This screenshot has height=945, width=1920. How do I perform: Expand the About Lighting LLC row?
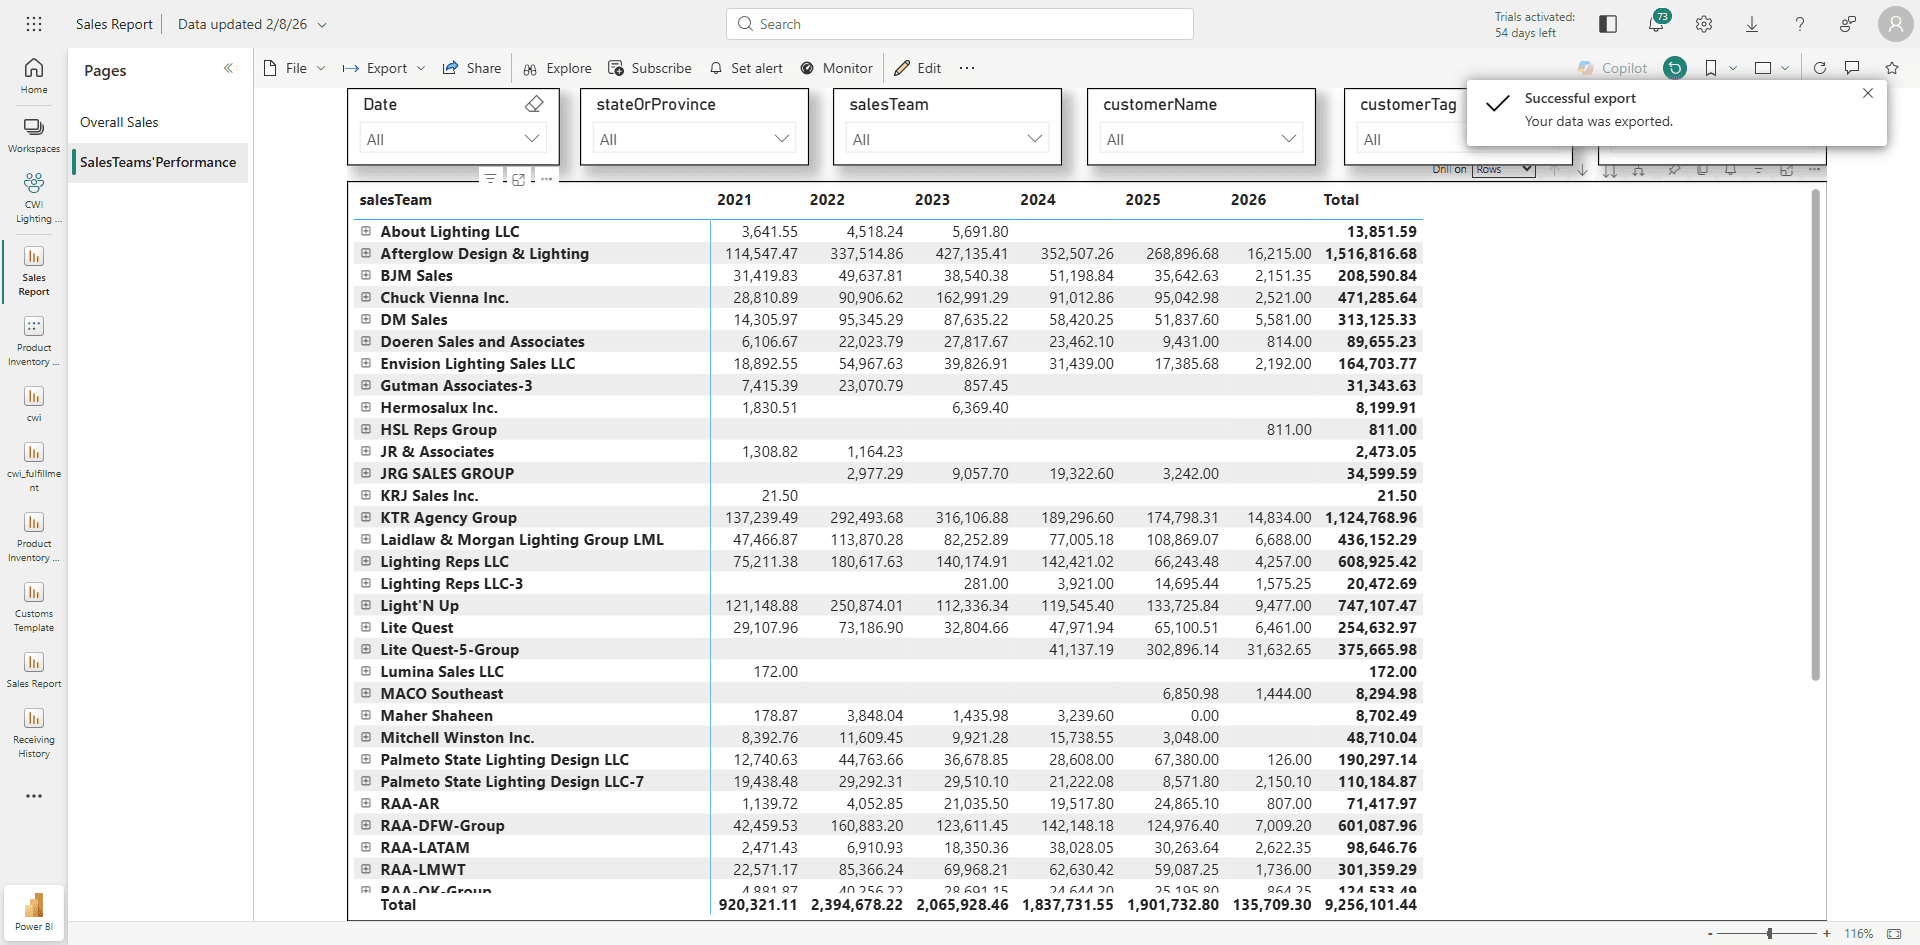pyautogui.click(x=366, y=231)
